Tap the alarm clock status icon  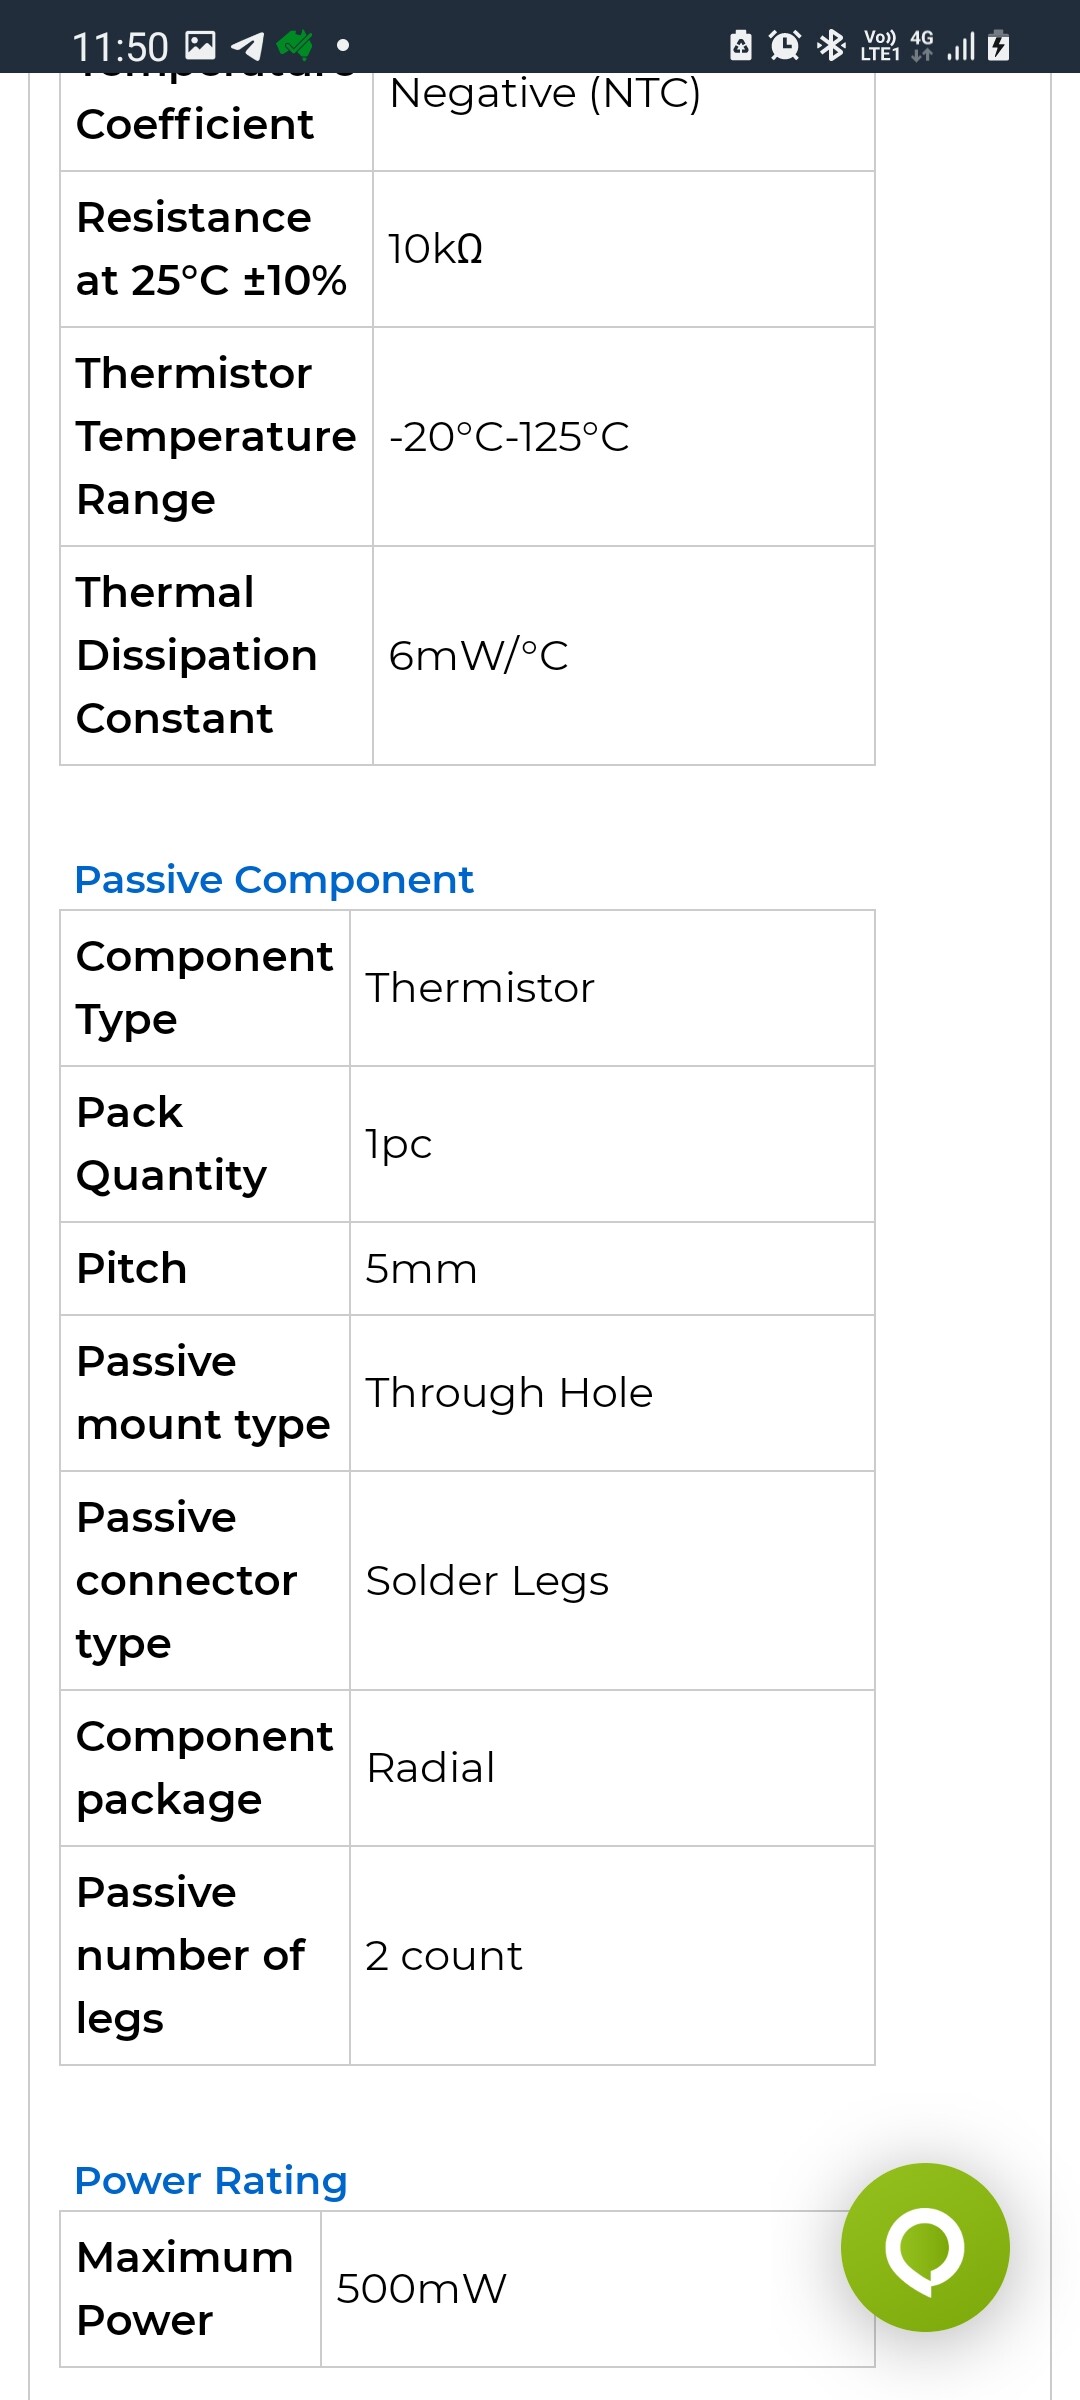[x=785, y=45]
